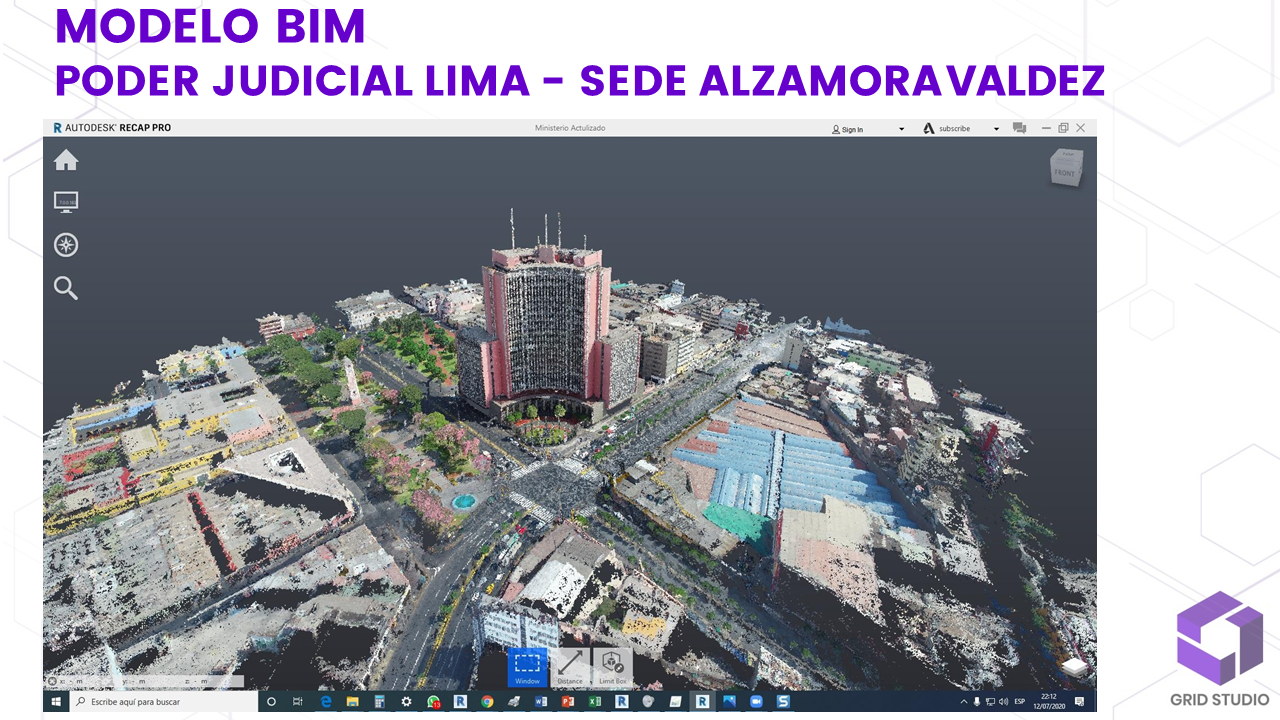1280x720 pixels.
Task: Open Windows notification center
Action: point(1080,702)
